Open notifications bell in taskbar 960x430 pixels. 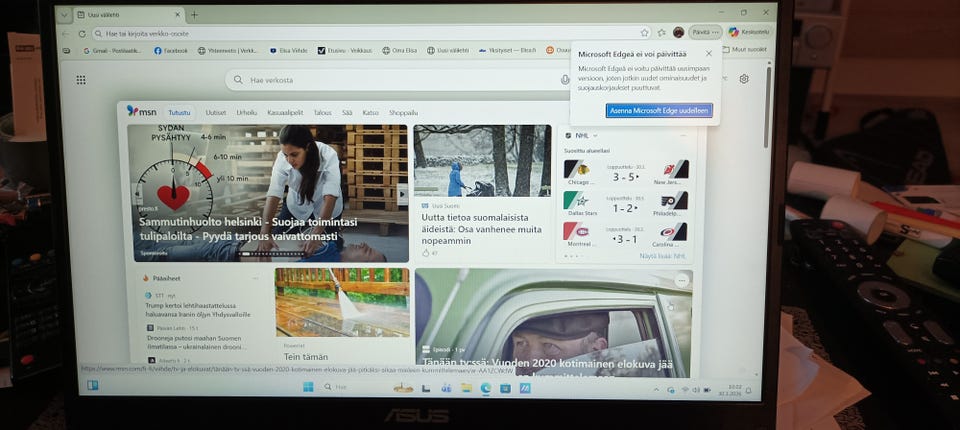pyautogui.click(x=748, y=390)
